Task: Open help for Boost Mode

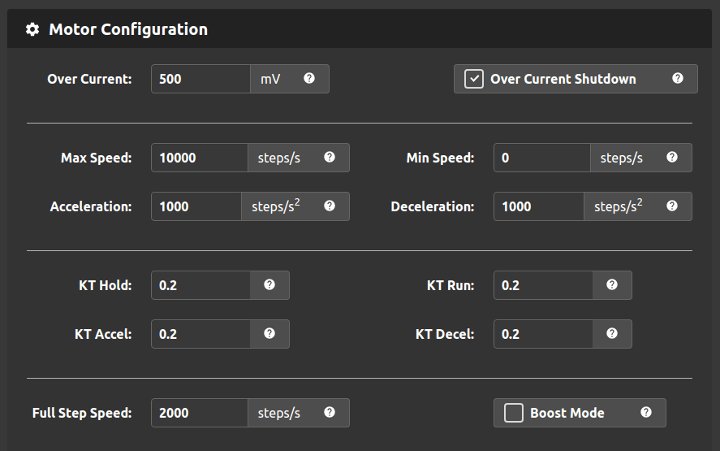Action: click(646, 412)
